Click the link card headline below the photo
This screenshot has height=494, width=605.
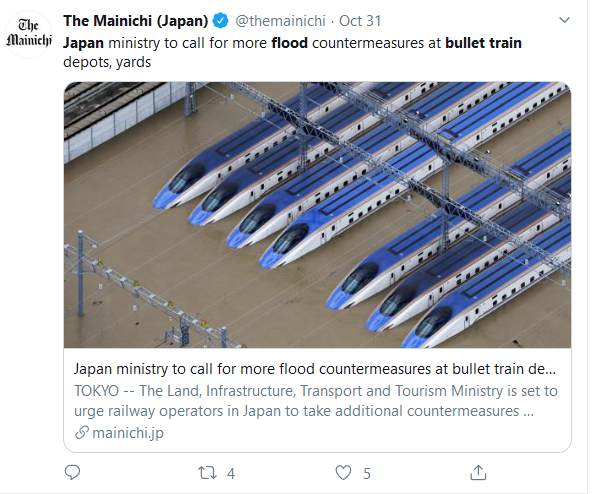pos(314,367)
